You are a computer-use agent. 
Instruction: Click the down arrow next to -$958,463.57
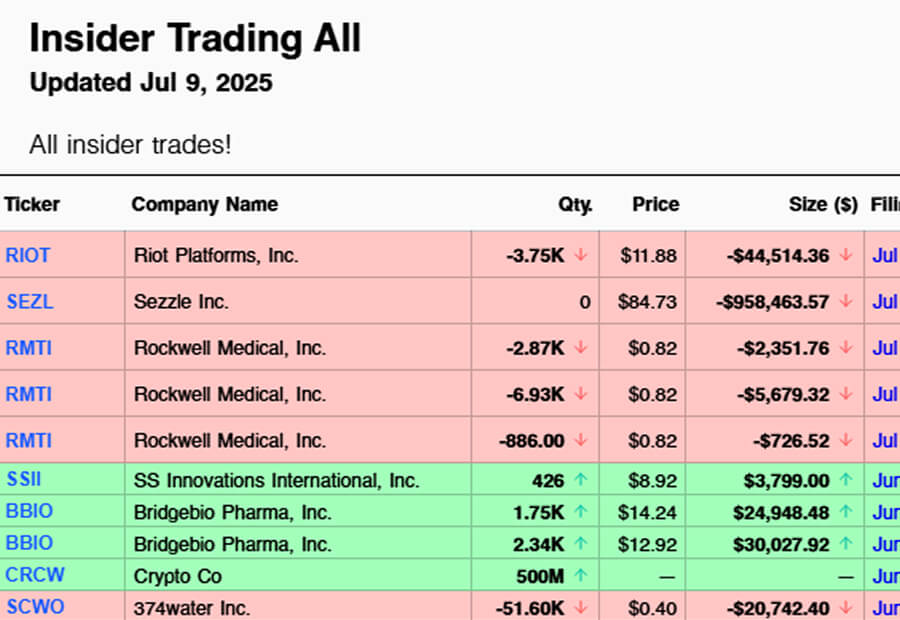846,301
